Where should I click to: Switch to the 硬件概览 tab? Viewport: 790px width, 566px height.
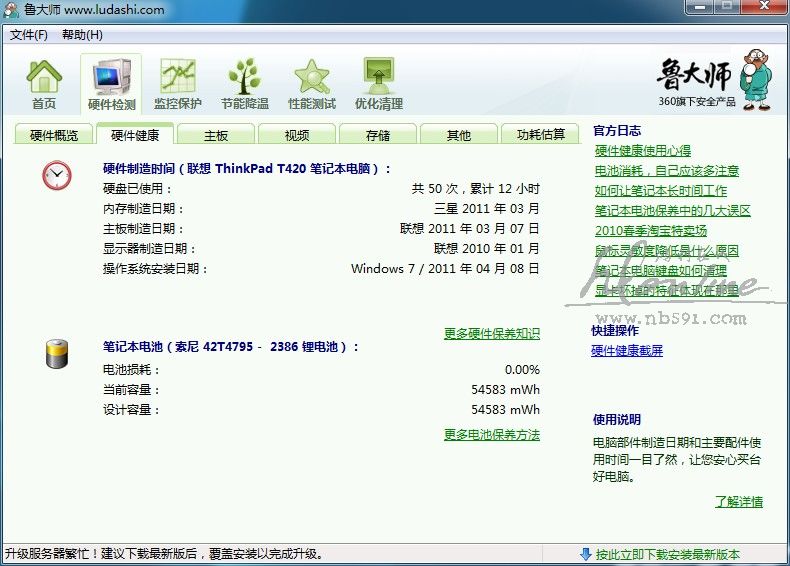[x=54, y=135]
